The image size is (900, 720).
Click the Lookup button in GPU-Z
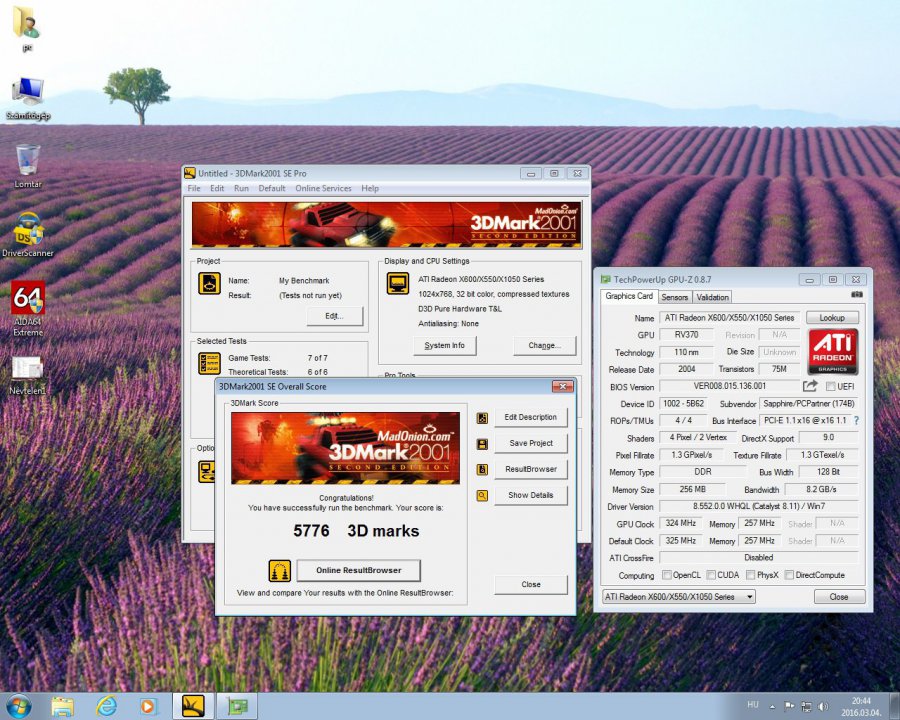tap(832, 318)
